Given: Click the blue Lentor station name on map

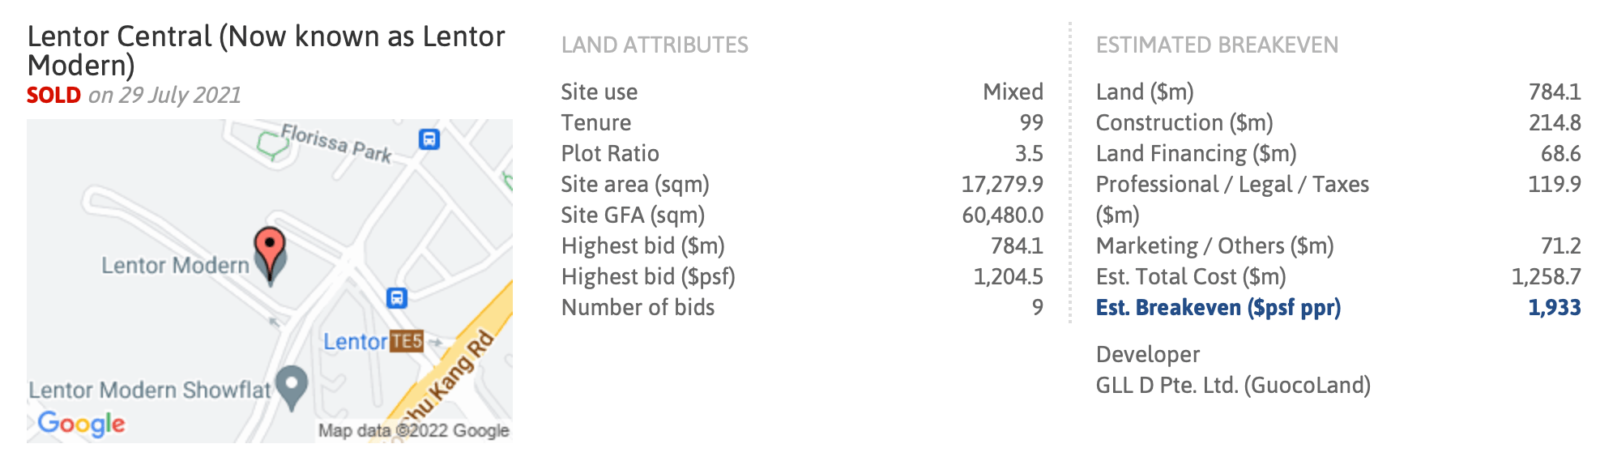Looking at the screenshot, I should (x=354, y=342).
